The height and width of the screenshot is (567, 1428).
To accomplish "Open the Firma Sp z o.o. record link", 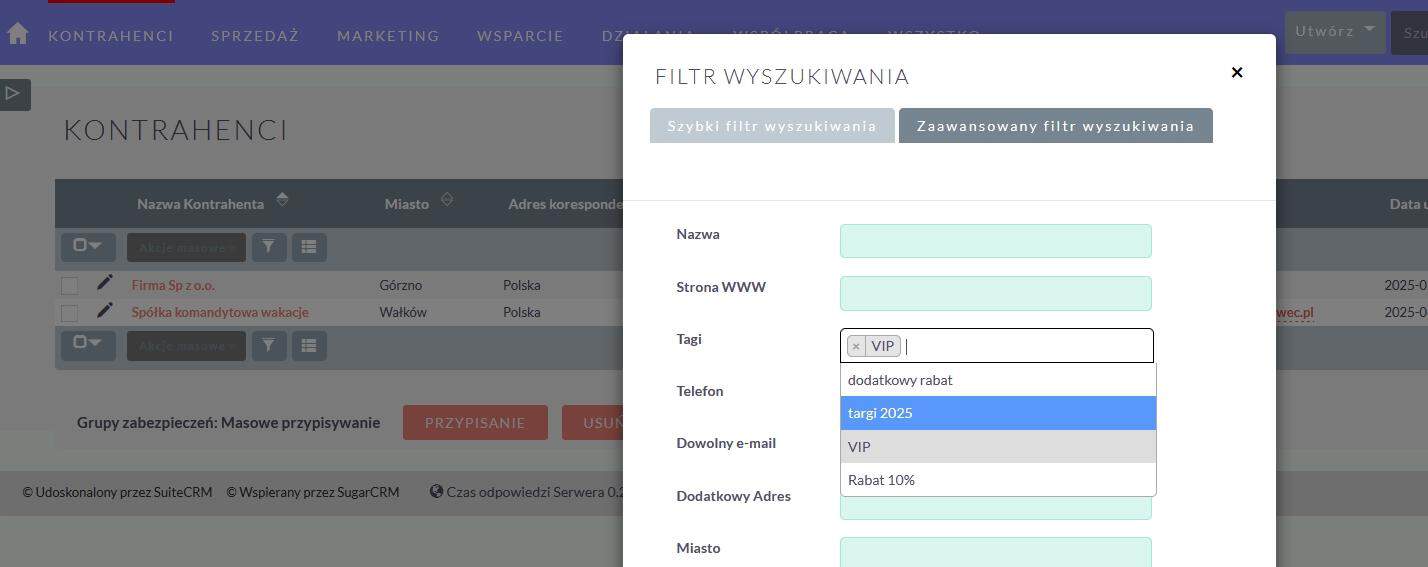I will coord(173,285).
